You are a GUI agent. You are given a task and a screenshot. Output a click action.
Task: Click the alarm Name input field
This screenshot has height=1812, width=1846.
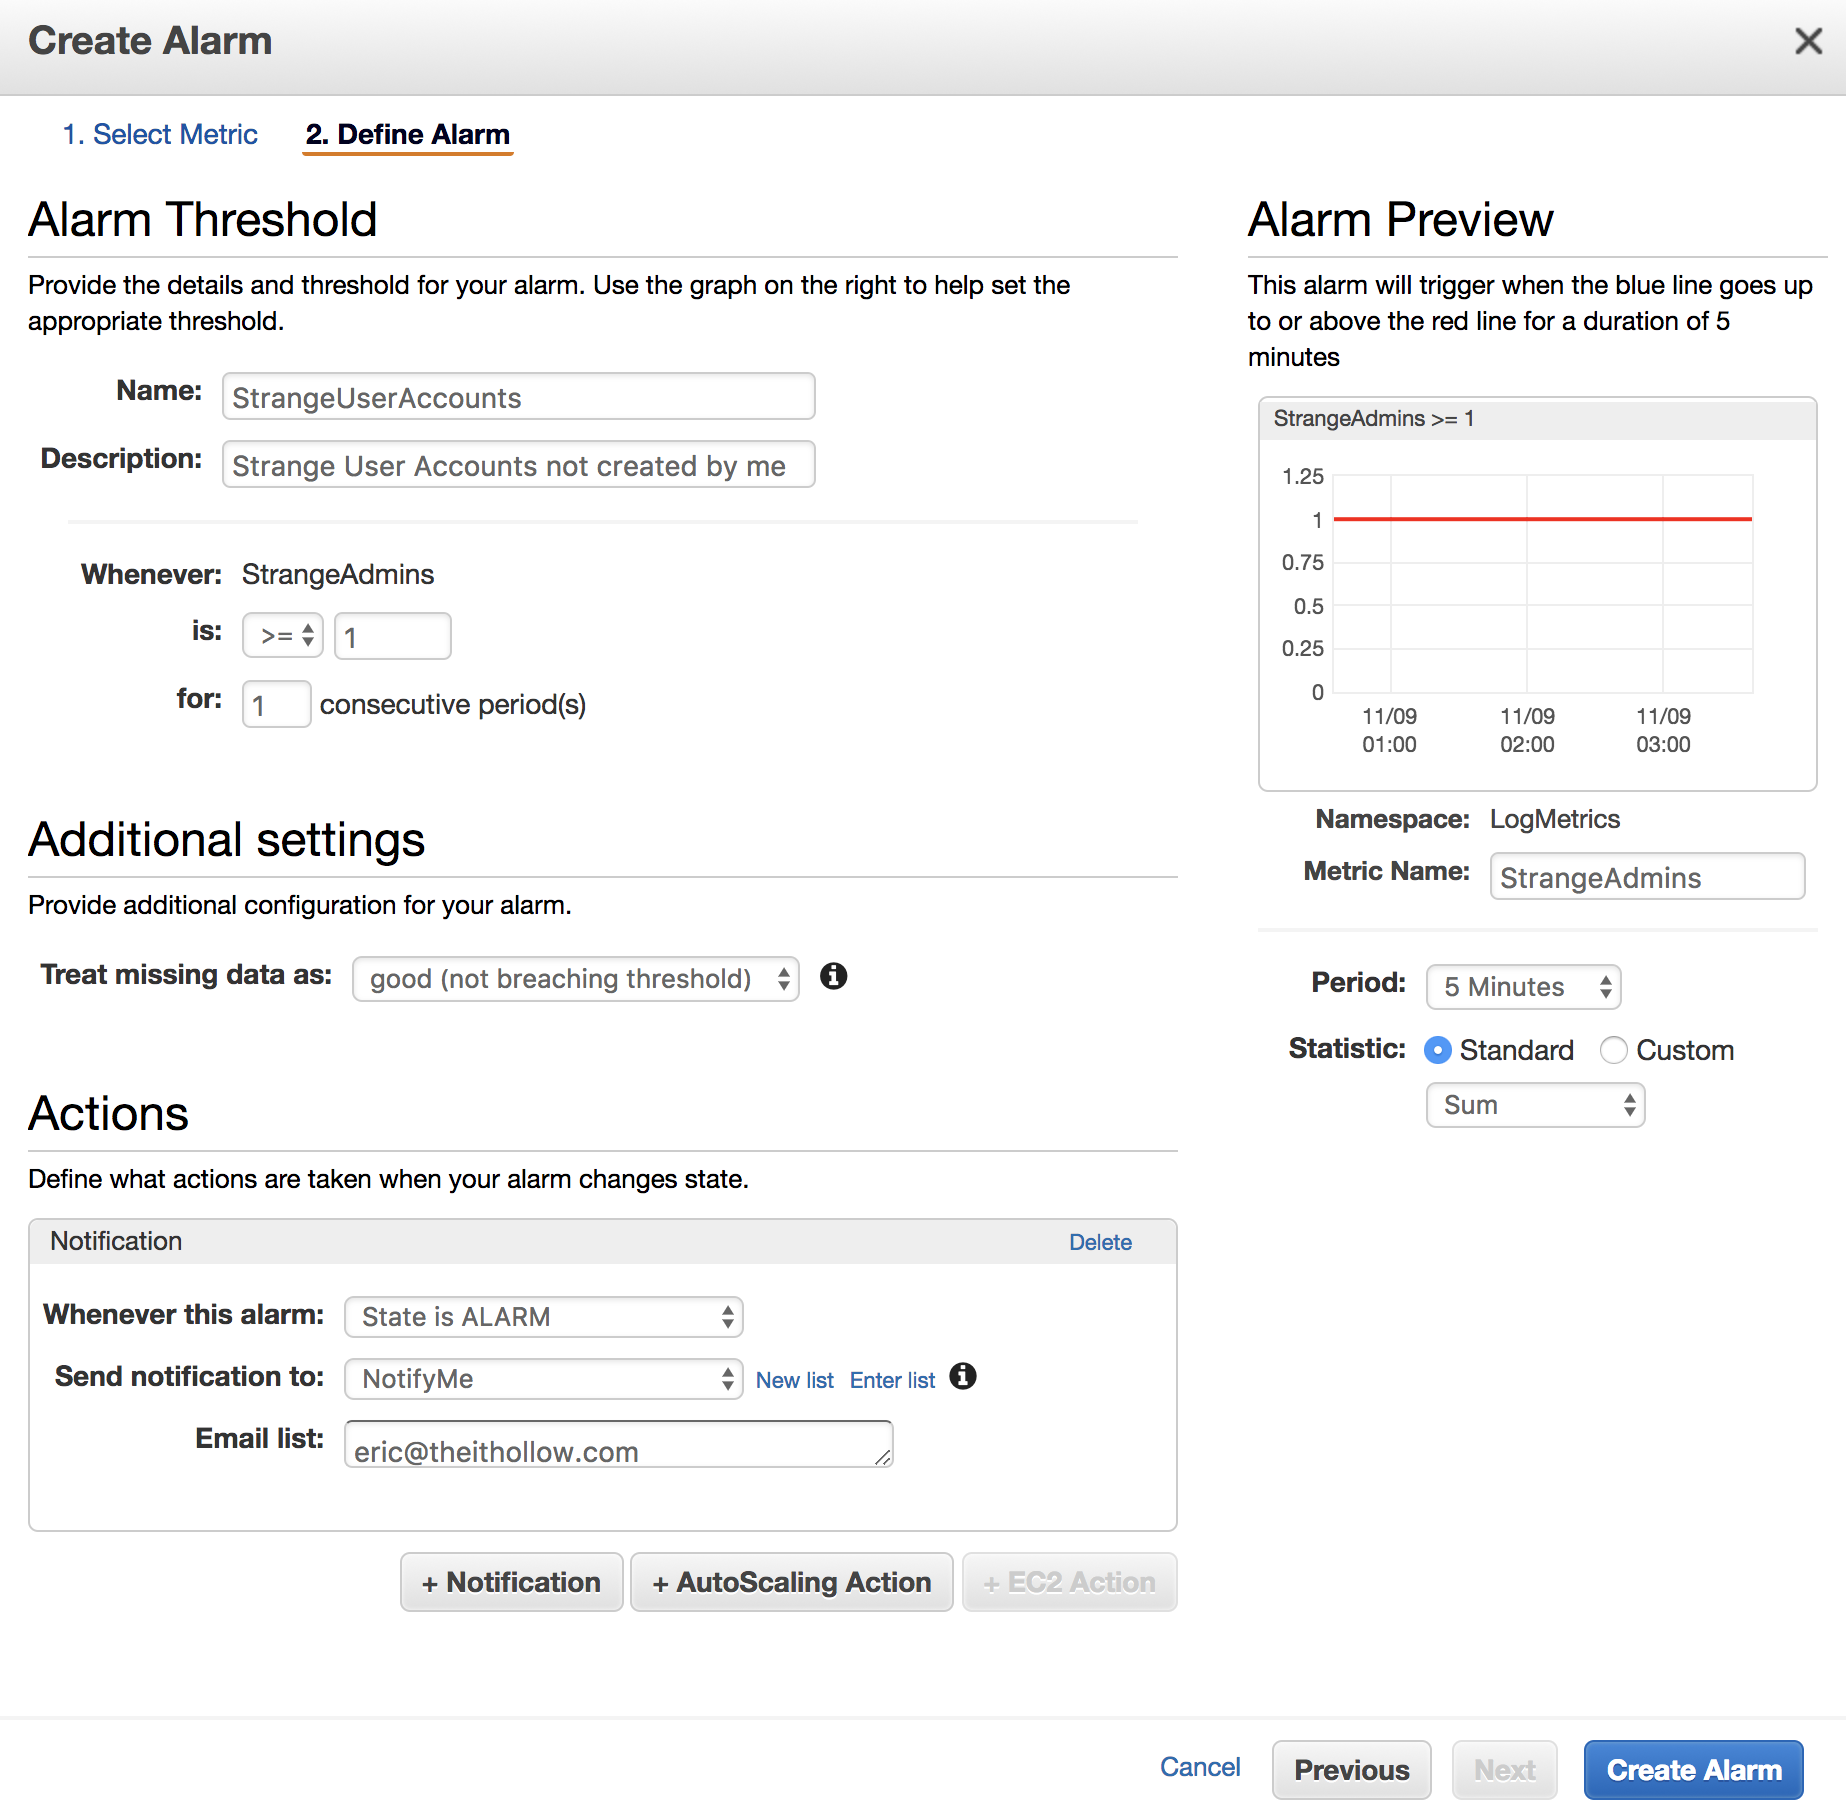click(518, 397)
